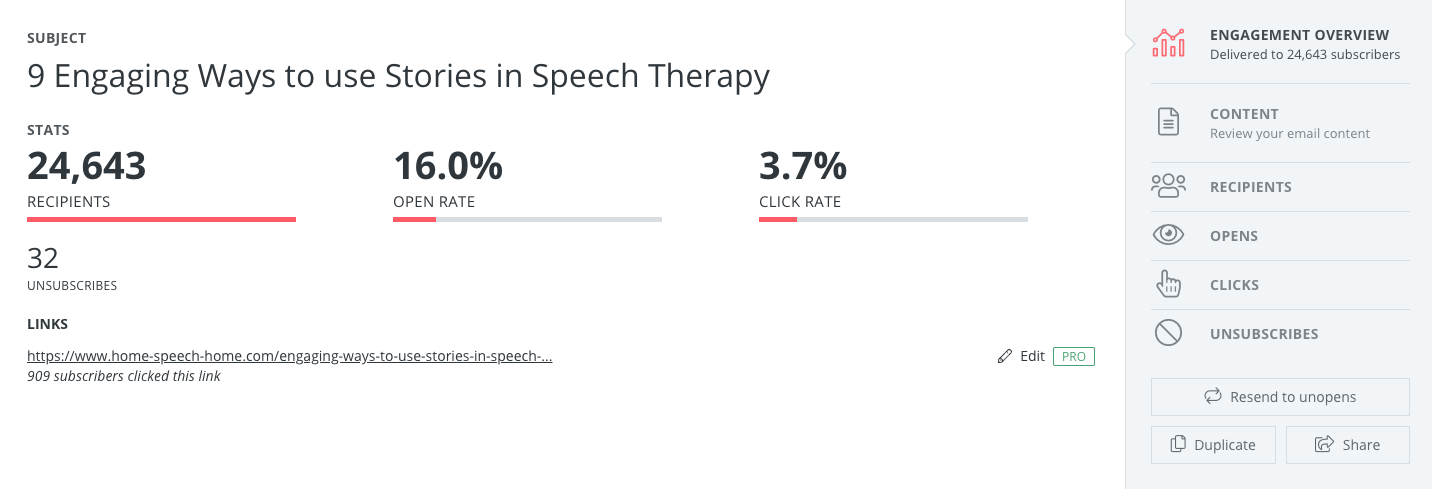Open the Content document icon
1432x489 pixels.
coord(1168,122)
